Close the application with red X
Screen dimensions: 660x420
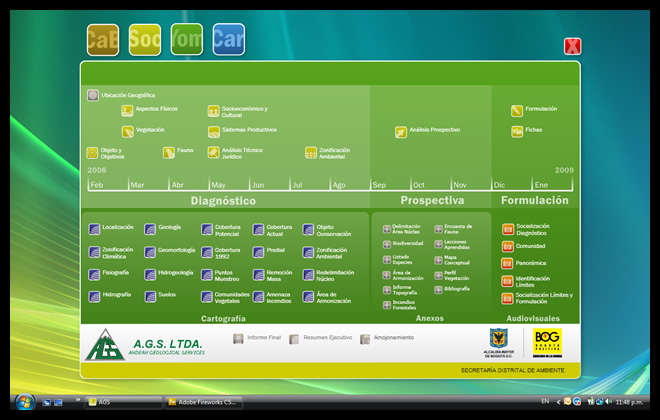[572, 46]
